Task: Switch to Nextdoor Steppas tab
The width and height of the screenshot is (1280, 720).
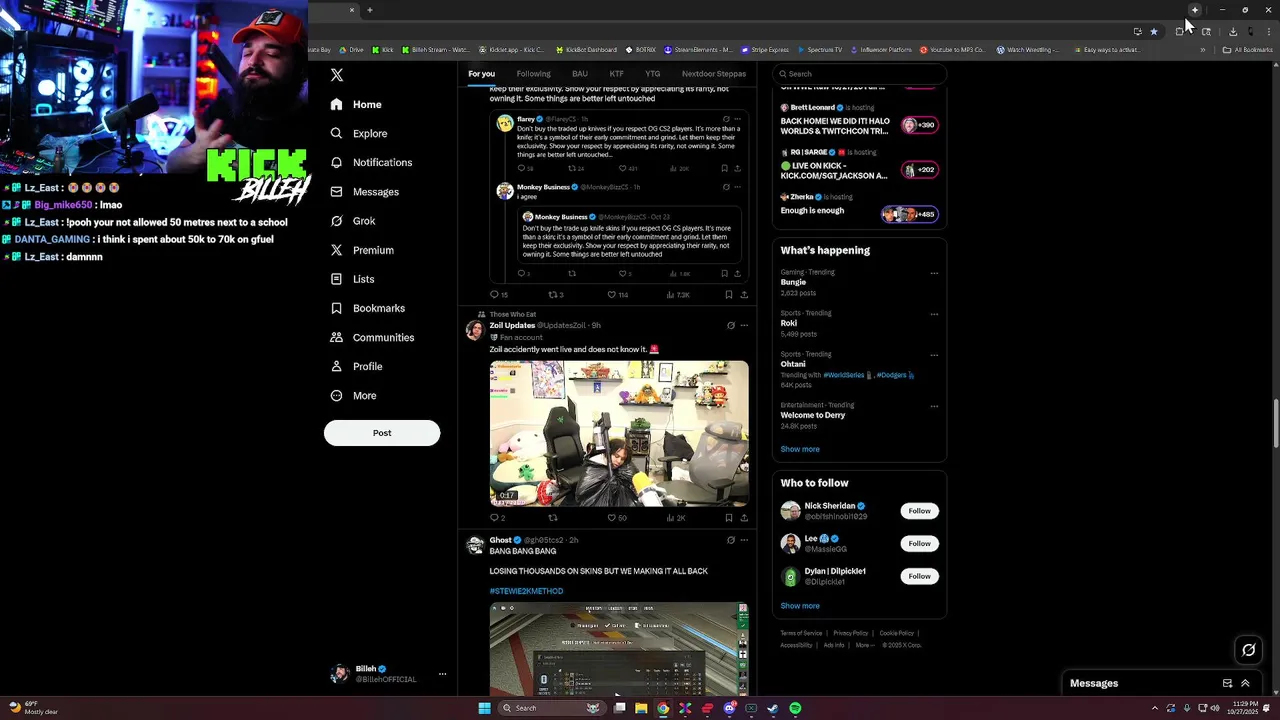Action: point(714,74)
